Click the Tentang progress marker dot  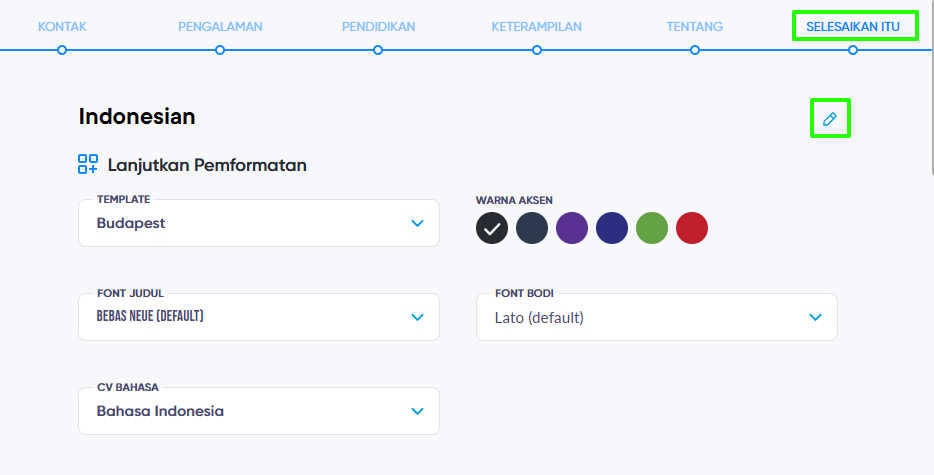[695, 50]
